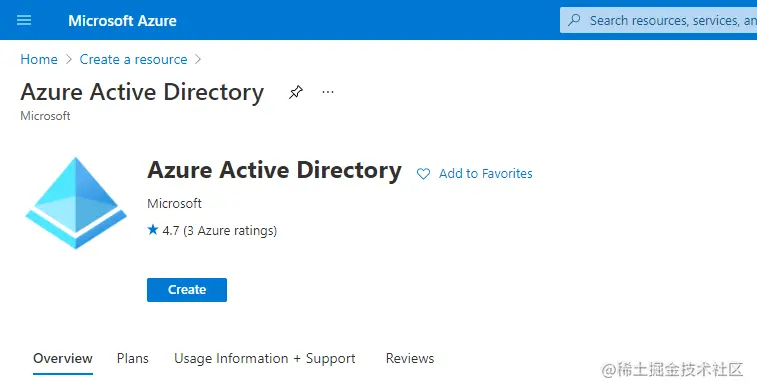
Task: Click the 4.7 (3 Azure ratings) text
Action: [220, 231]
